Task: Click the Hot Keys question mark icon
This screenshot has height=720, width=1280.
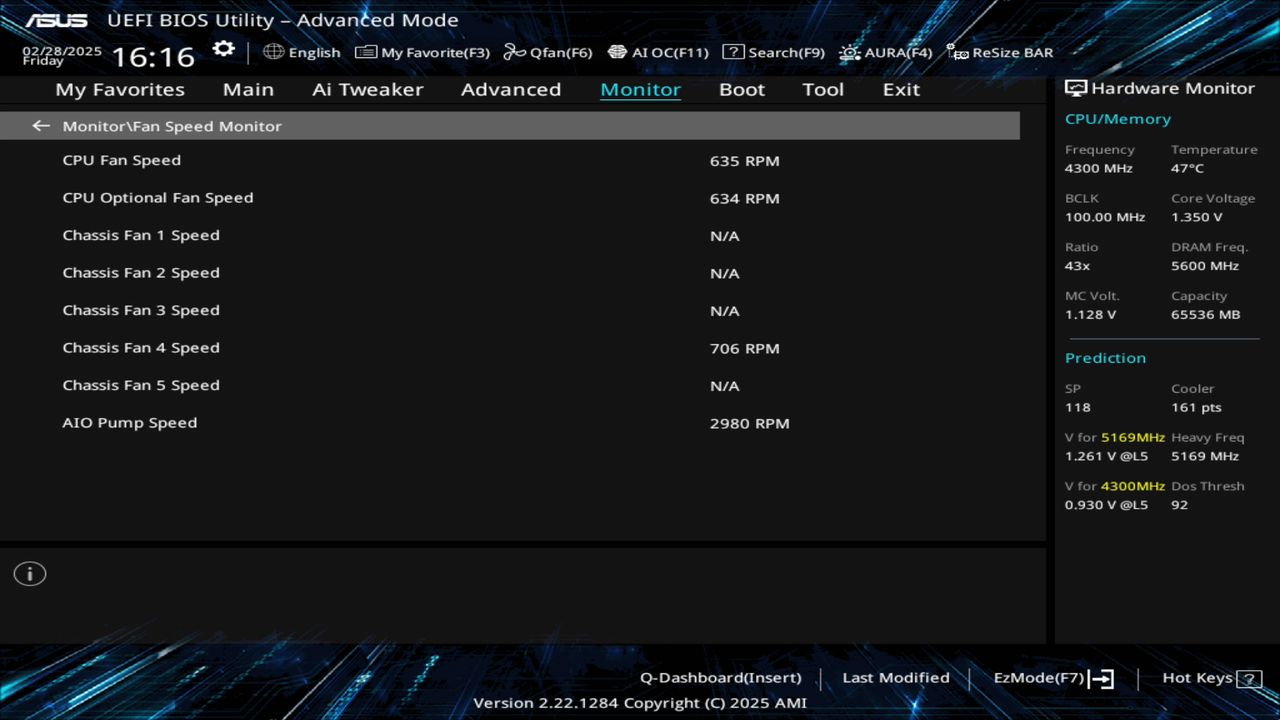Action: [x=1249, y=679]
